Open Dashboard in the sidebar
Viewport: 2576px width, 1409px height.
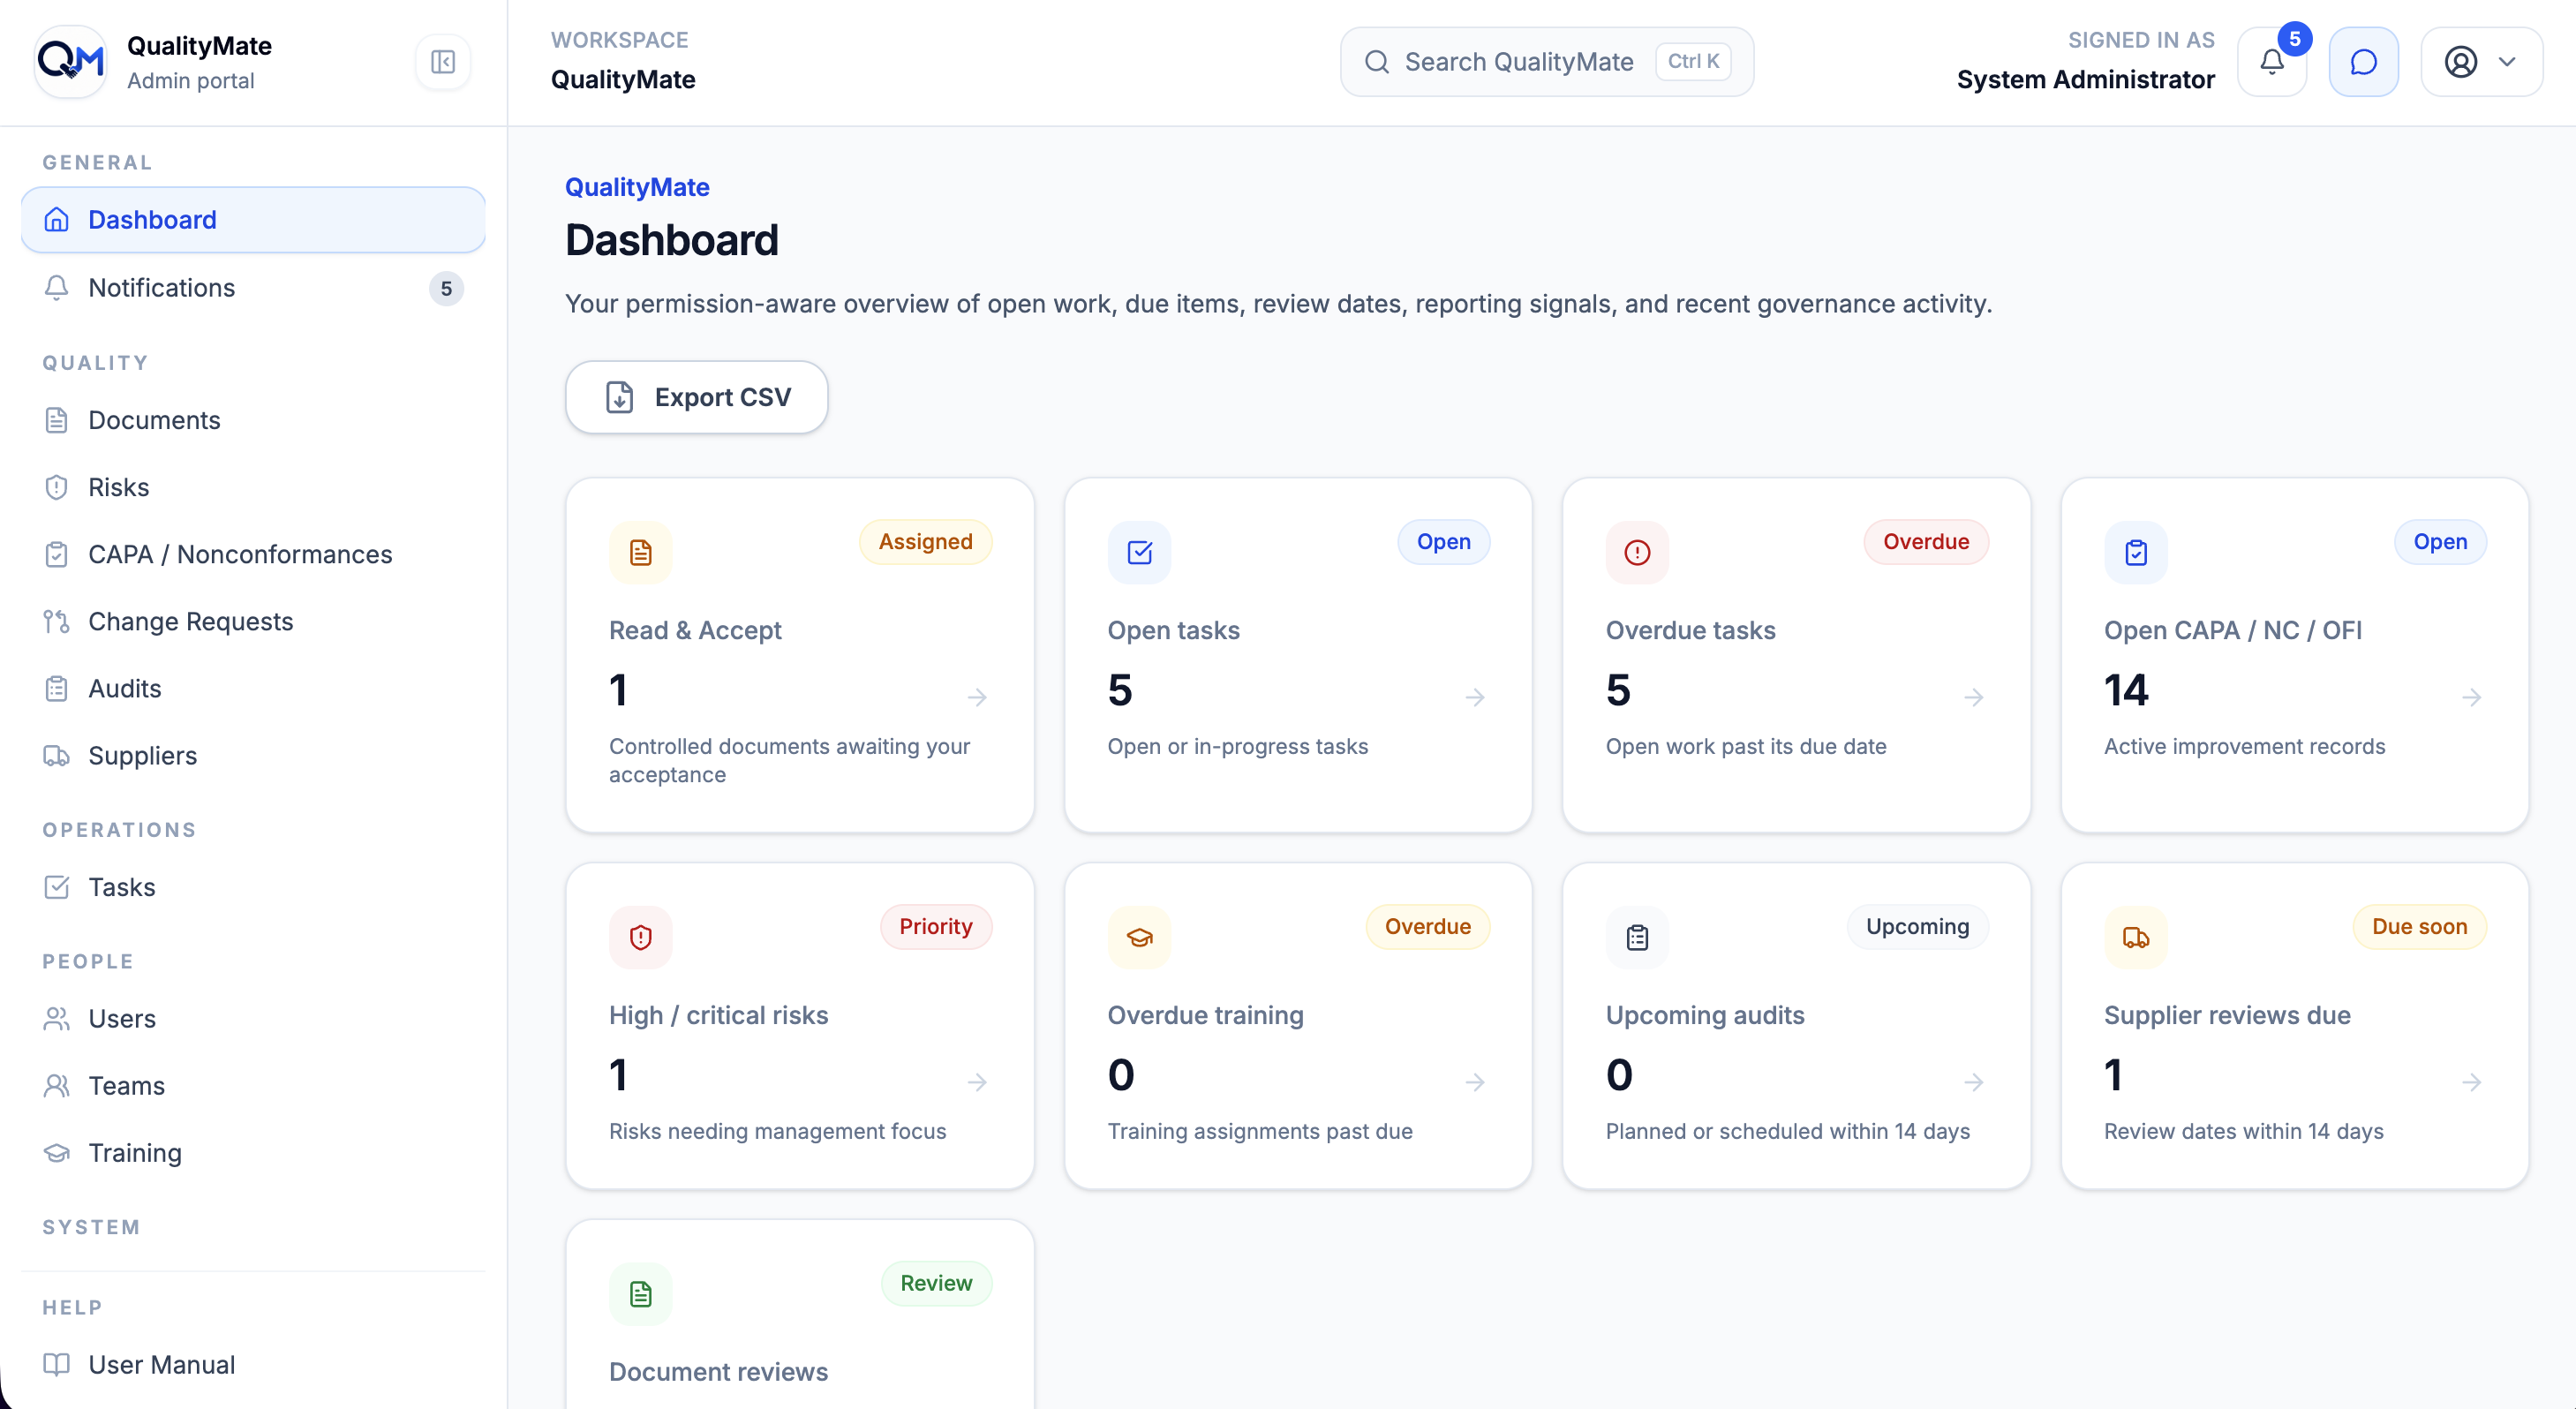tap(253, 219)
